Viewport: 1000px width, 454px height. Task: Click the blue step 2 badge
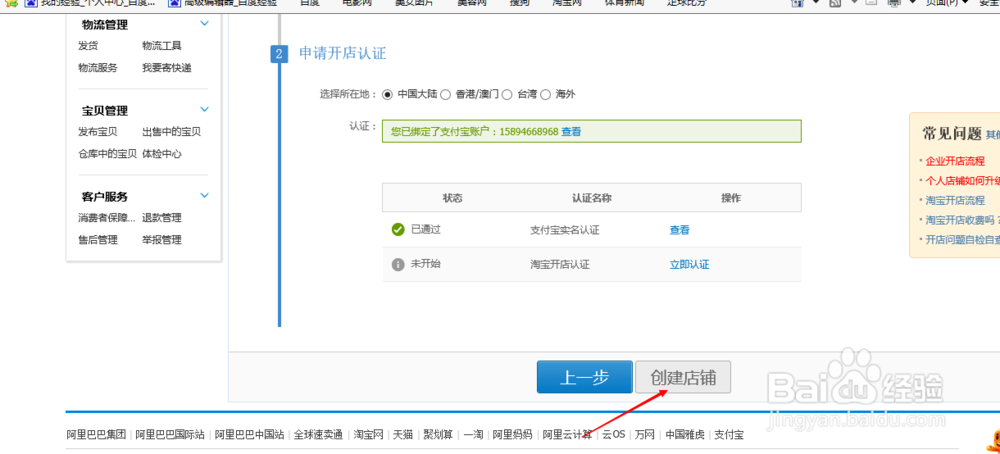(279, 54)
